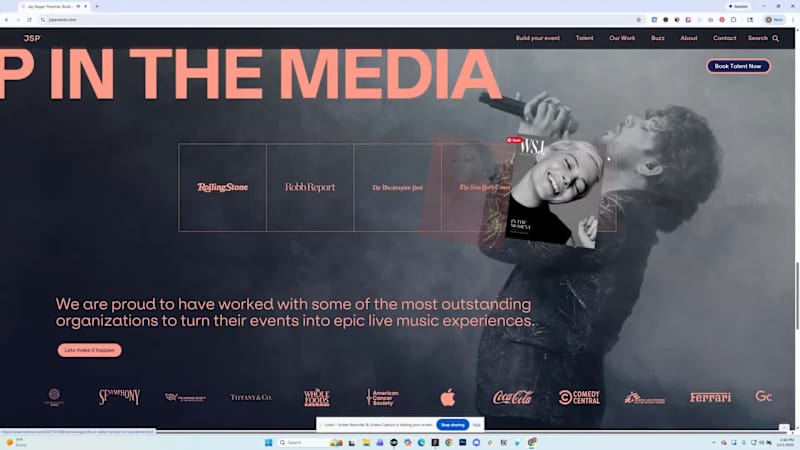Bookmark this page with the star icon
This screenshot has height=450, width=800.
pyautogui.click(x=638, y=19)
